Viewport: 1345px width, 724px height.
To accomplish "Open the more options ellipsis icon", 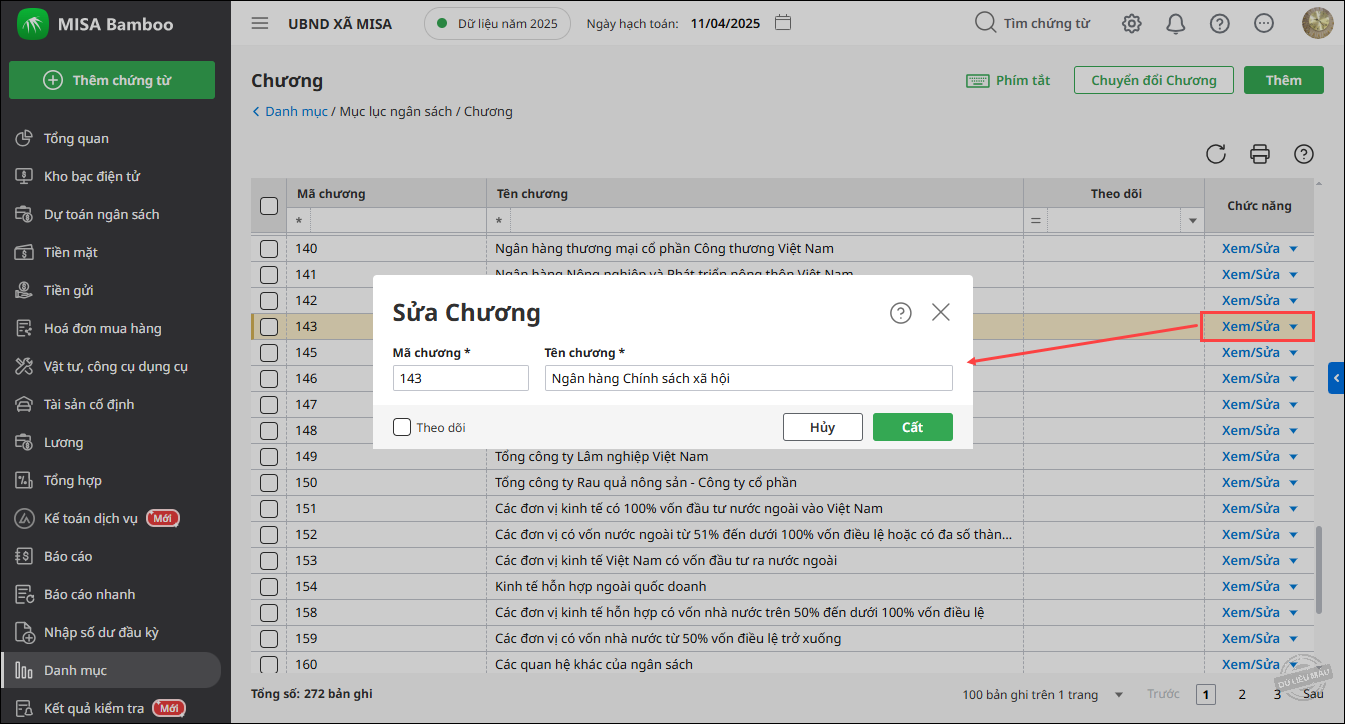I will tap(1264, 23).
